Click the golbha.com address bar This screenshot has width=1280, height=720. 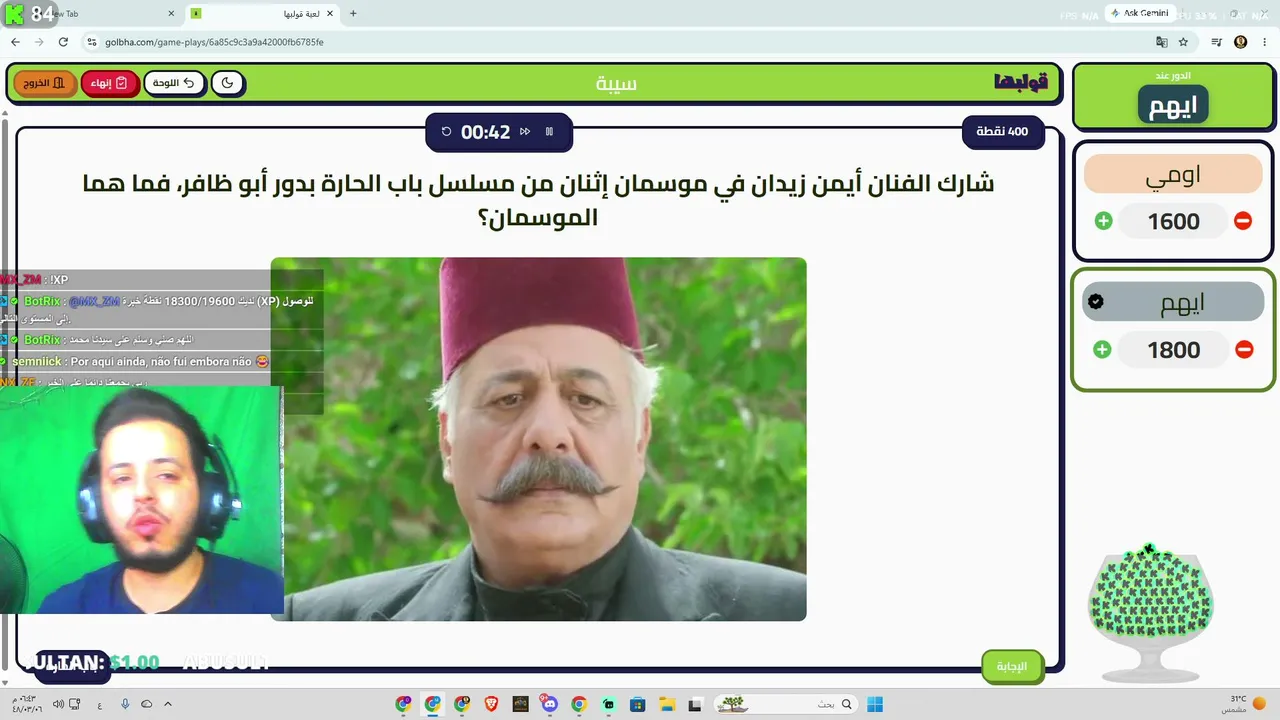[620, 42]
